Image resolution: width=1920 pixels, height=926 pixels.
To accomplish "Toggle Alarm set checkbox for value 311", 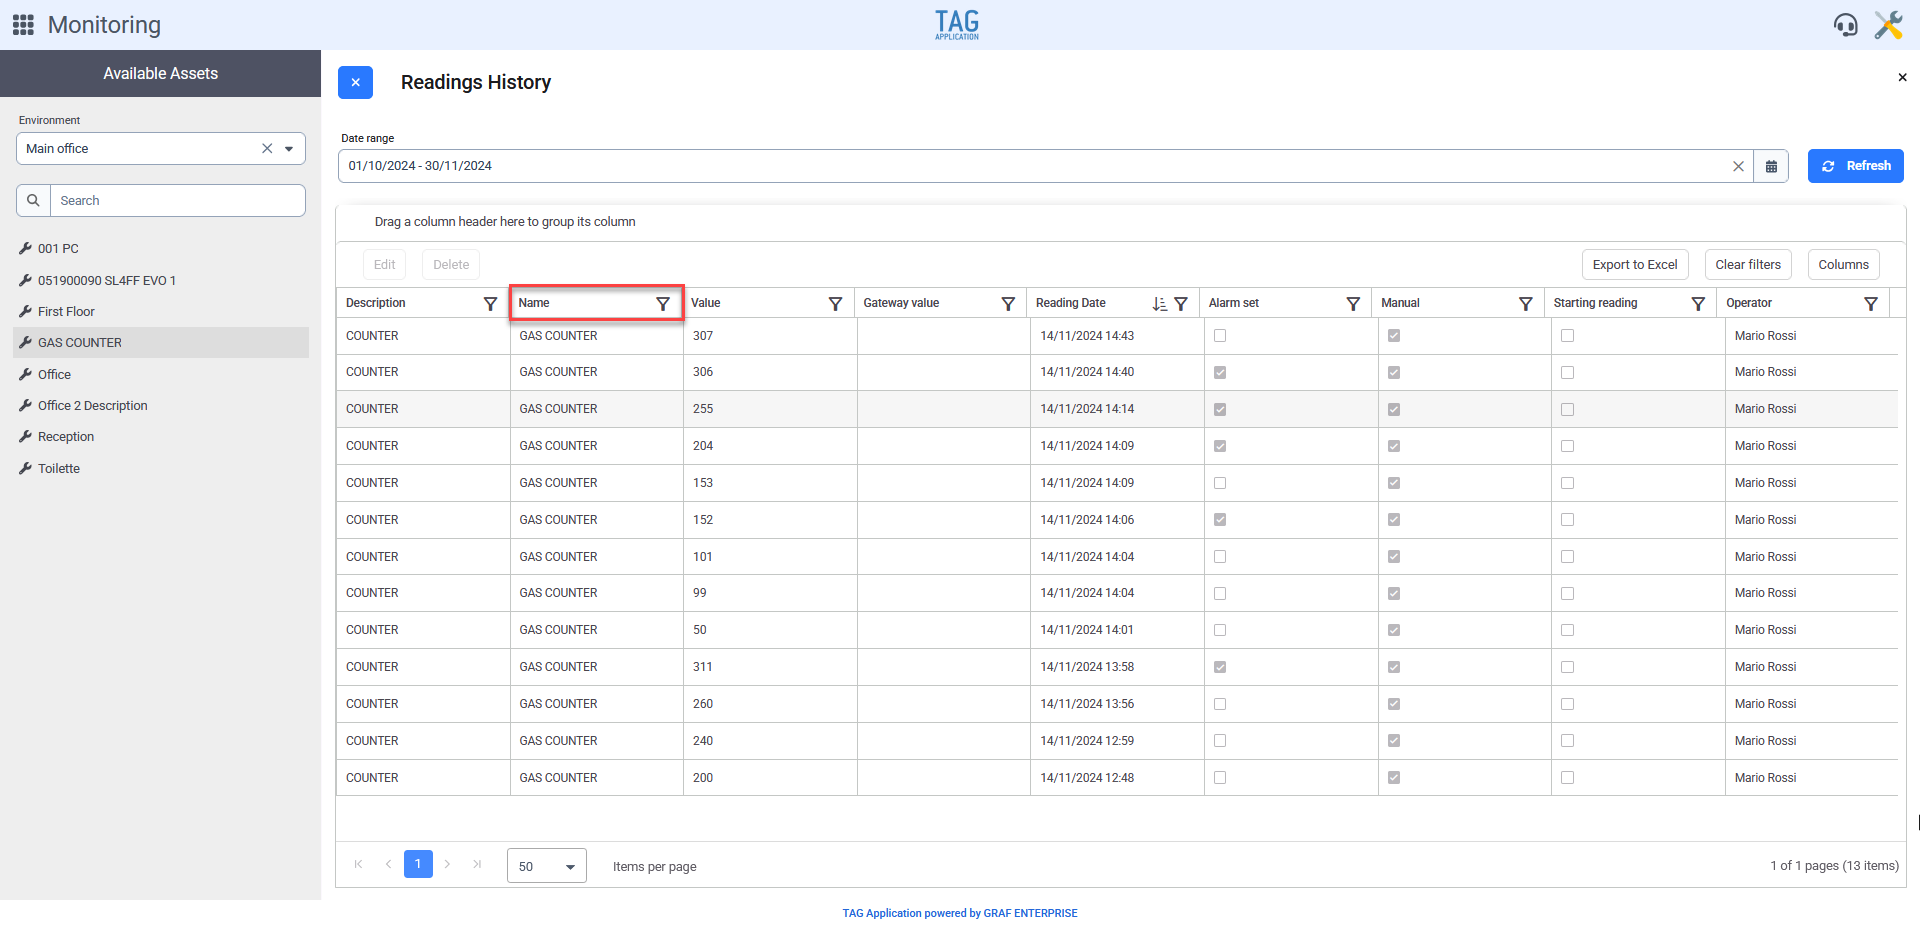I will (x=1220, y=667).
